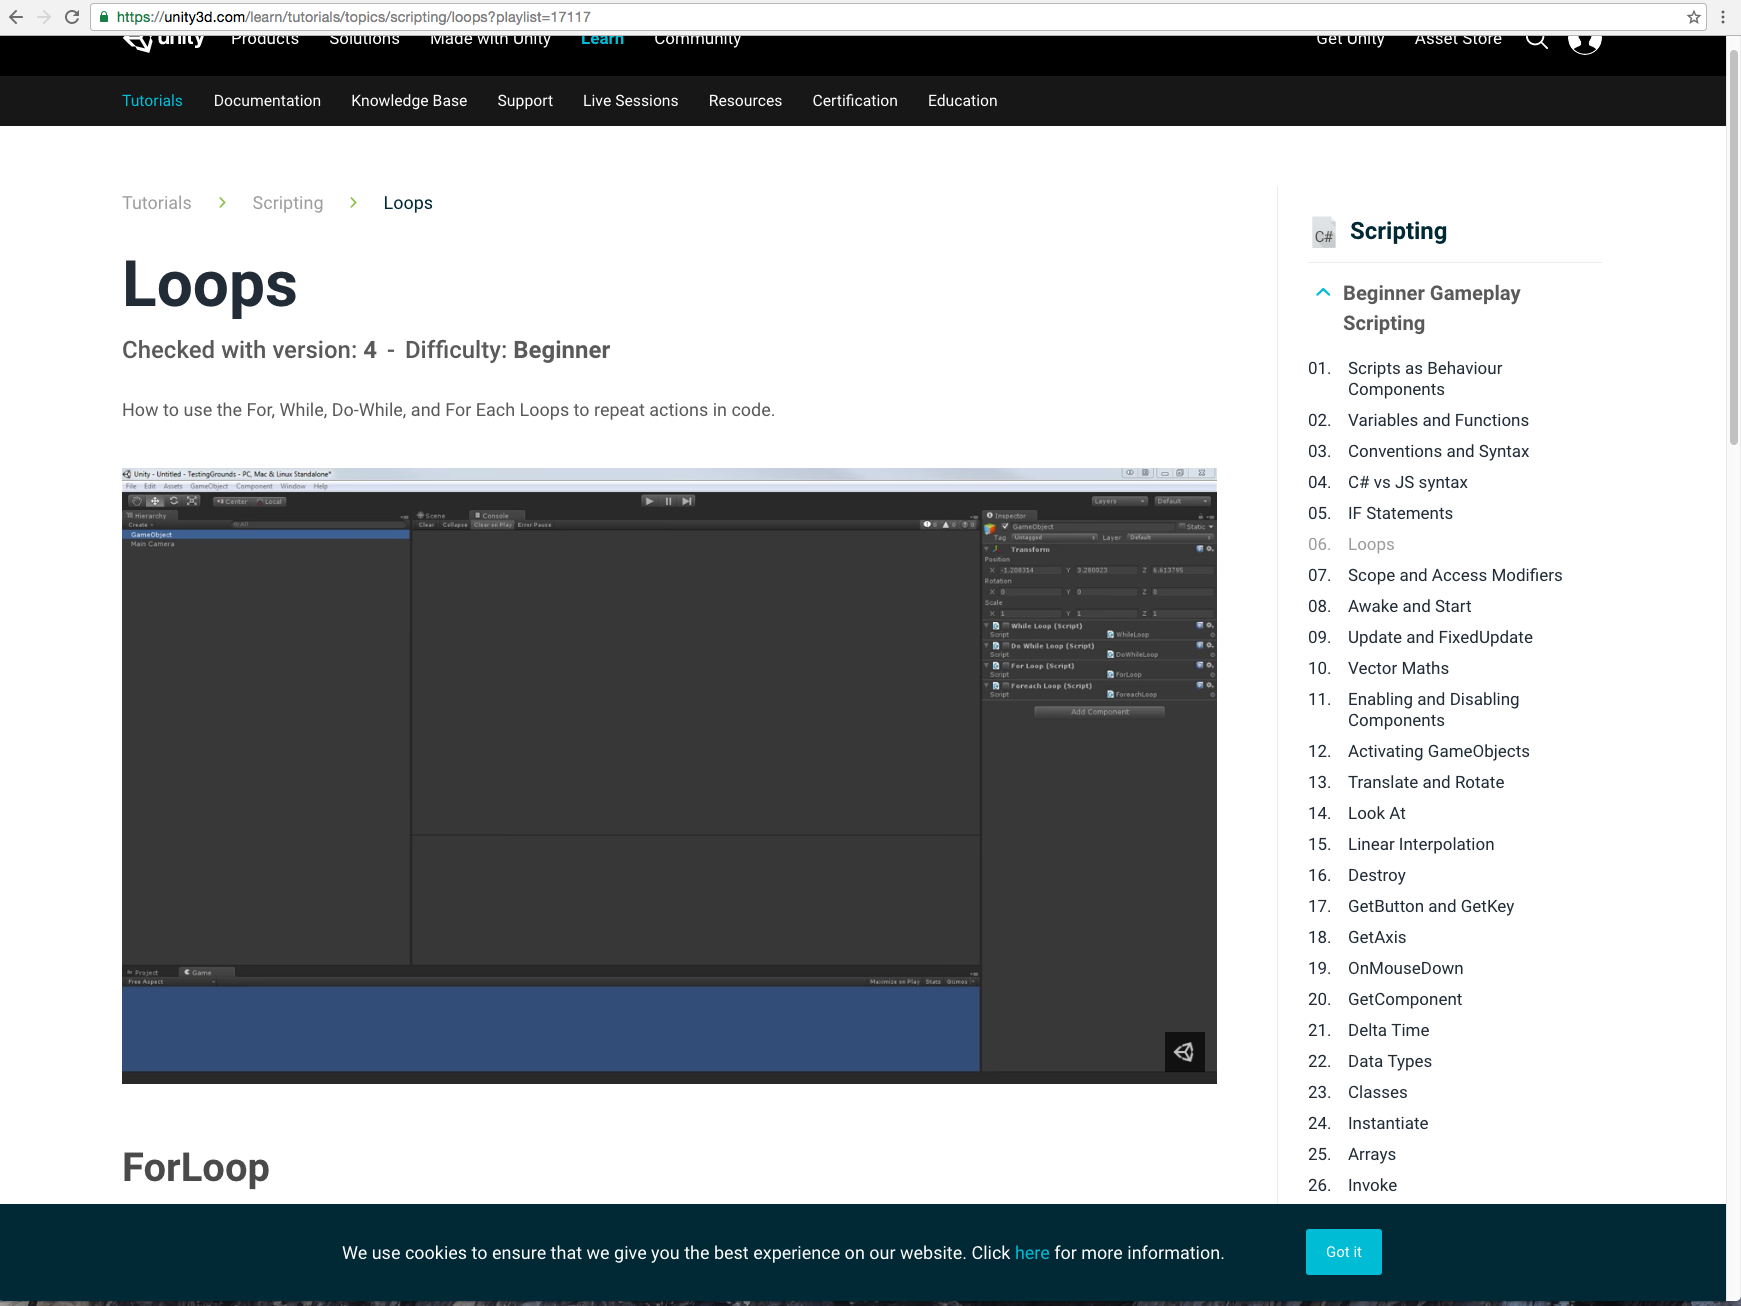Click the secure padlock icon in the address bar
Screen dimensions: 1741x1306
pos(104,17)
